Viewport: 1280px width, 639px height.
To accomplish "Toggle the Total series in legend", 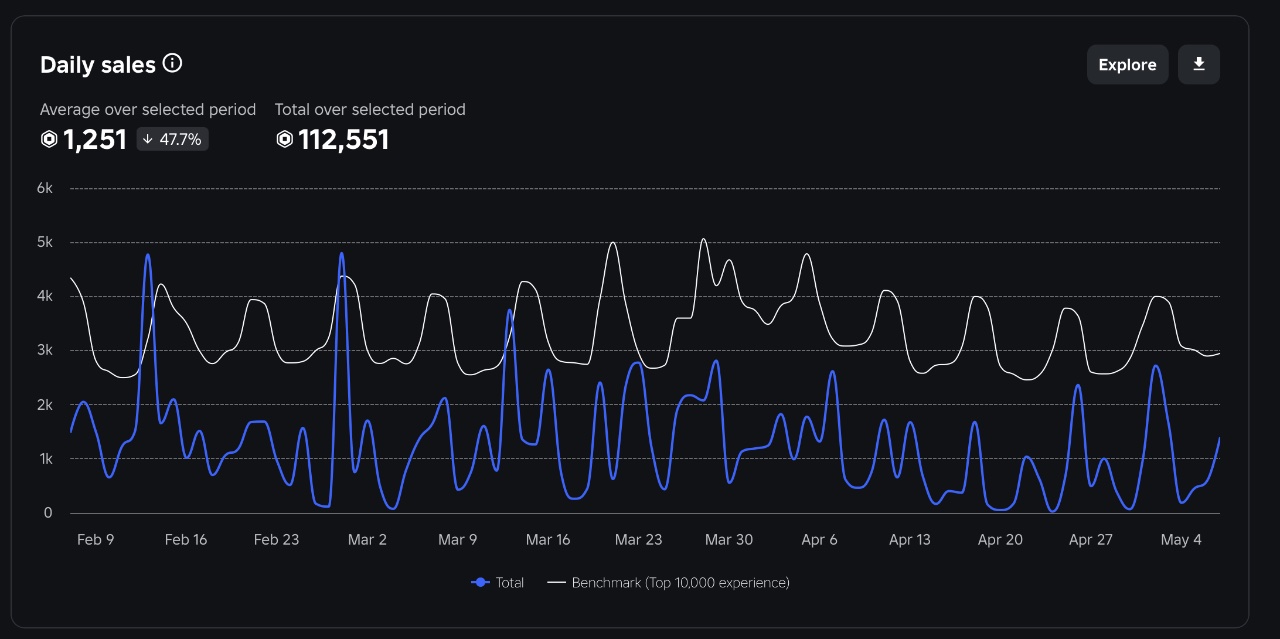I will (x=497, y=582).
